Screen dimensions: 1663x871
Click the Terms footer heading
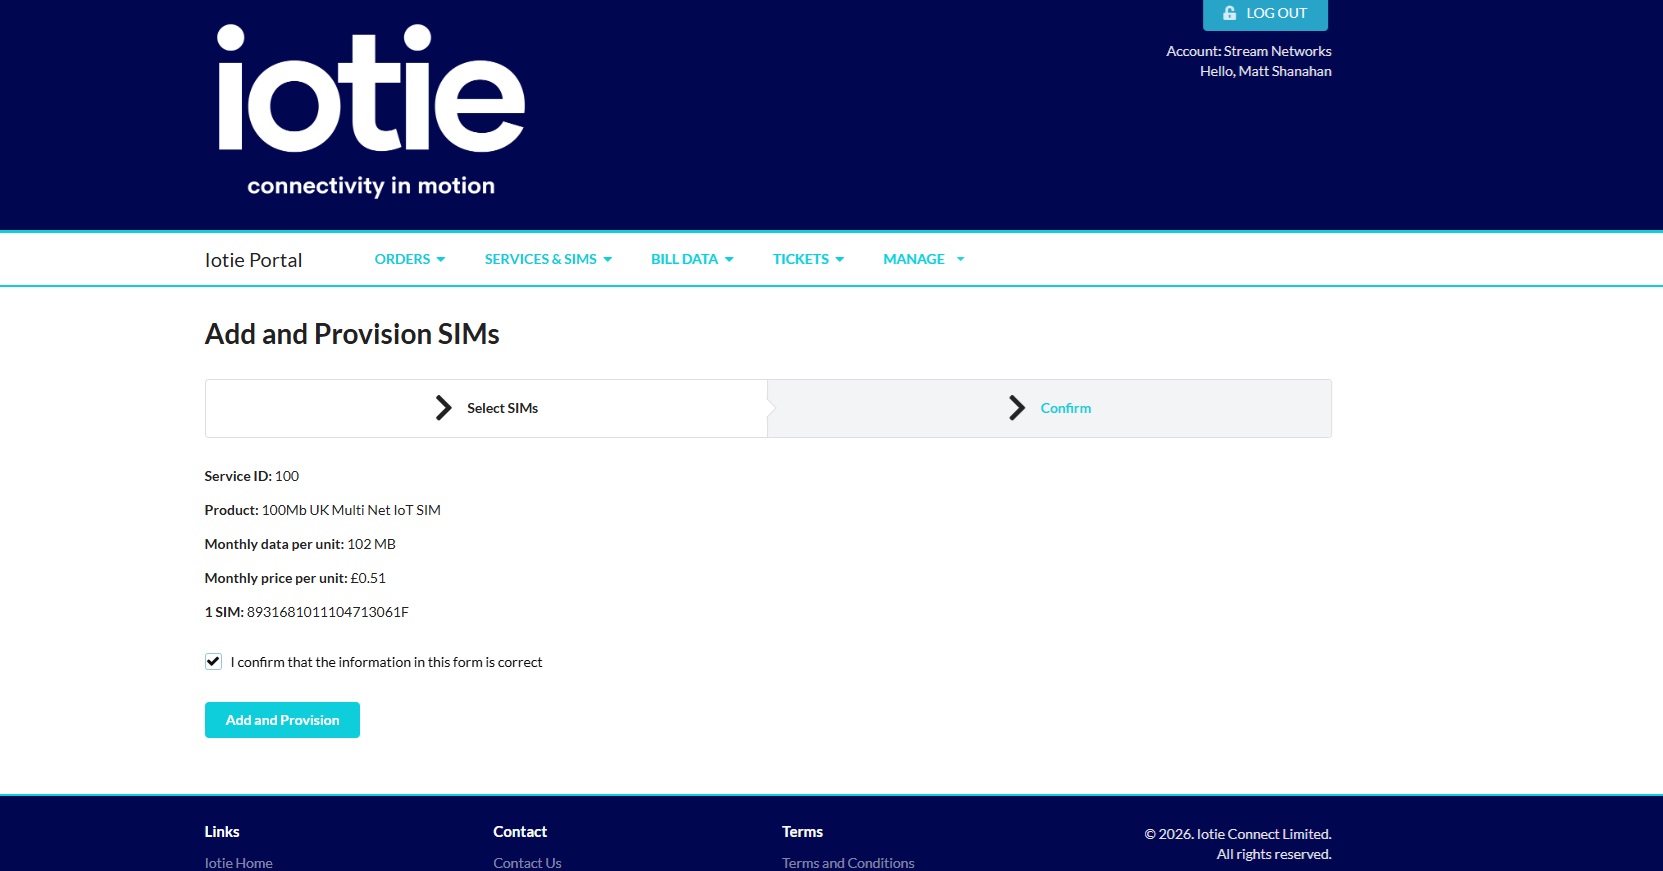[x=802, y=832]
